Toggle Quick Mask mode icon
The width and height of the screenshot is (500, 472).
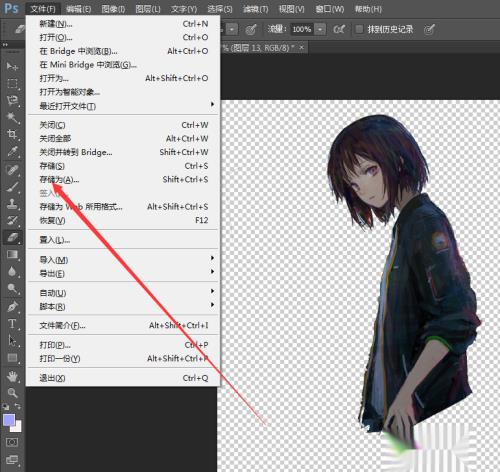[12, 442]
